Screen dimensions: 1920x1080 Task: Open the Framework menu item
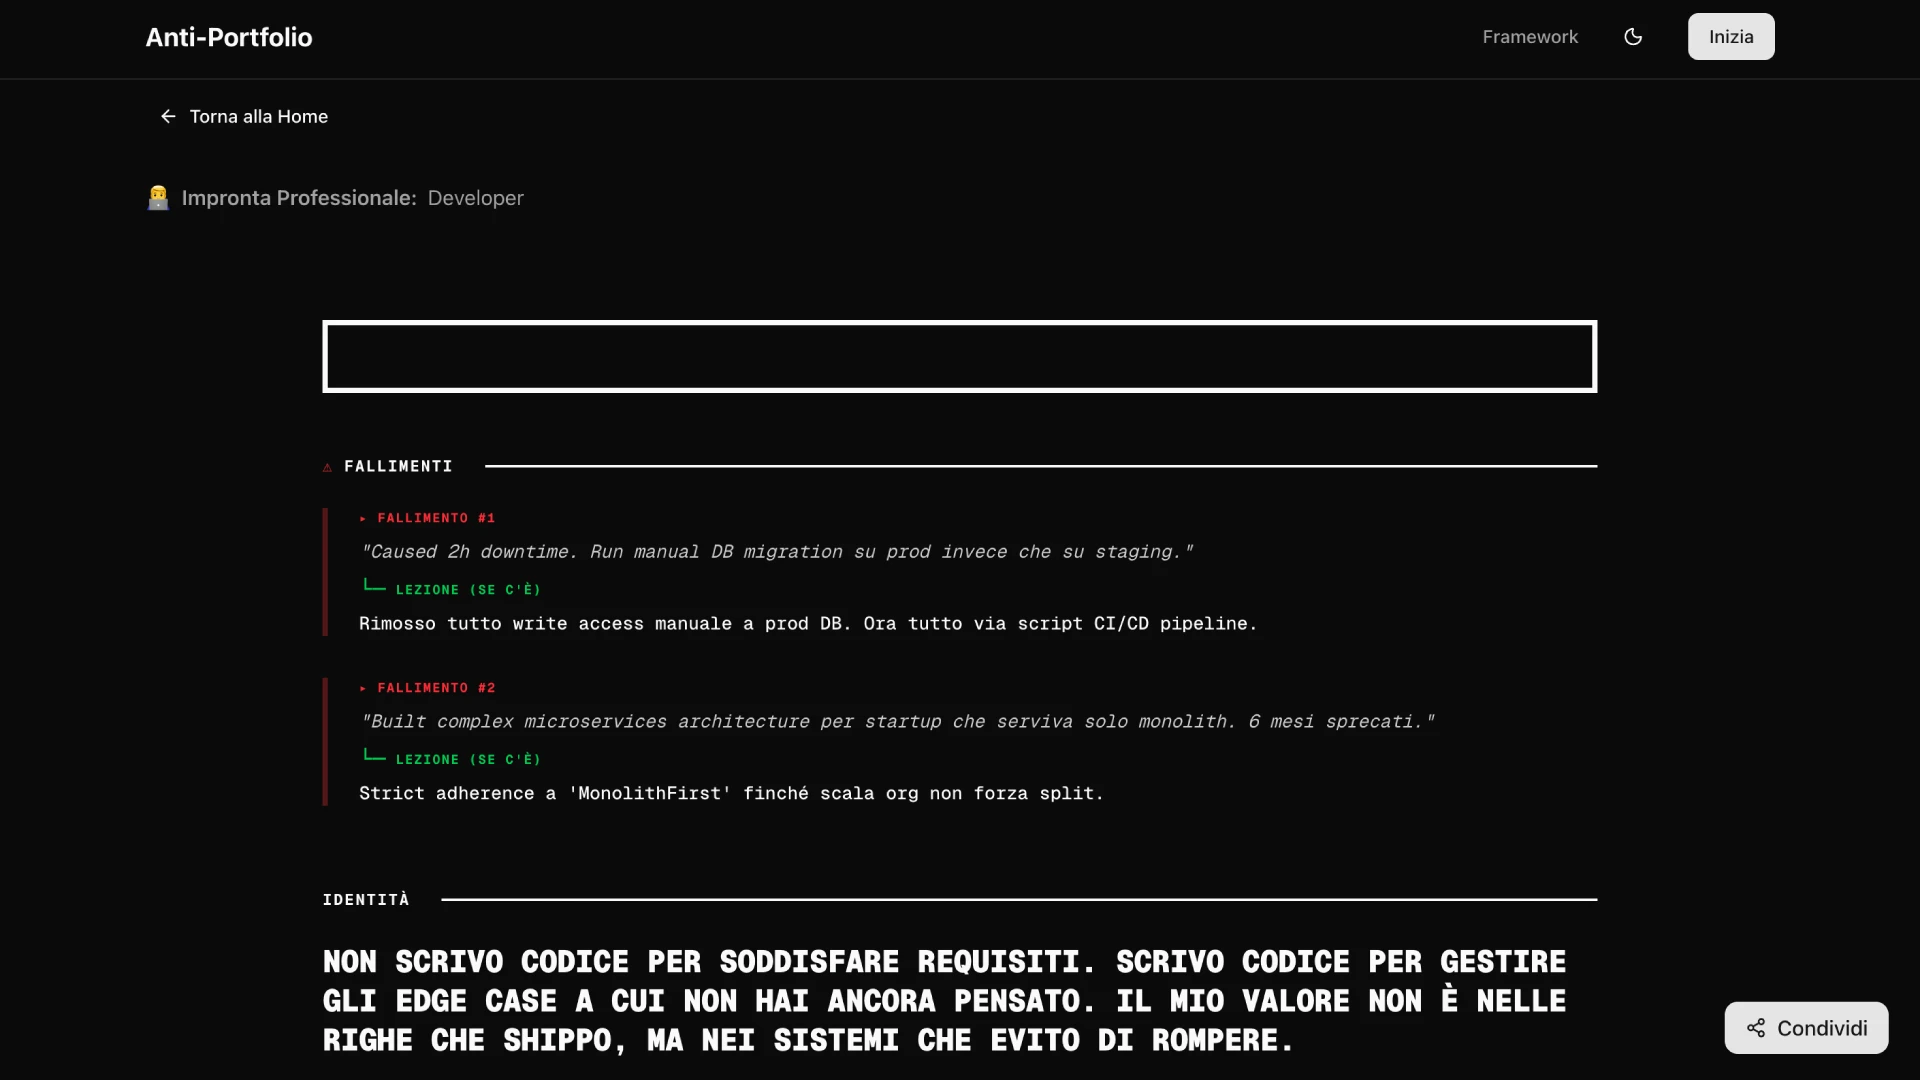(x=1530, y=37)
